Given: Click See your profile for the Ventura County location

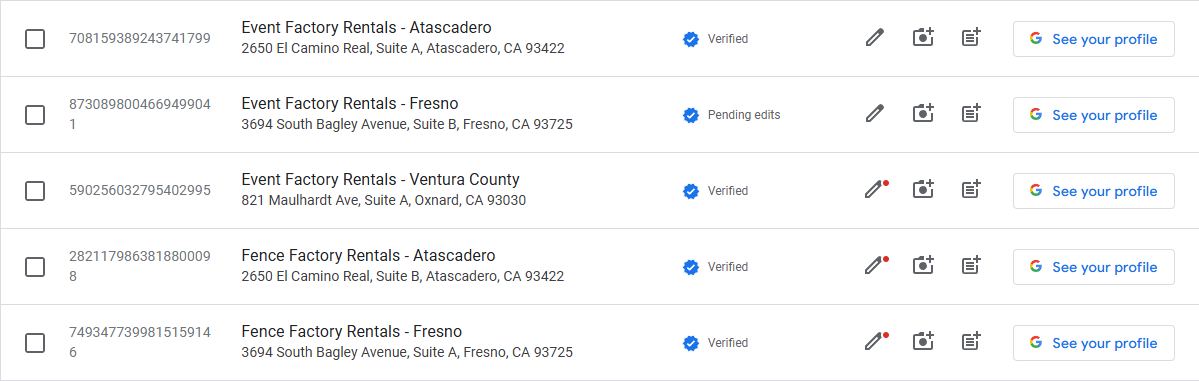Looking at the screenshot, I should 1093,190.
